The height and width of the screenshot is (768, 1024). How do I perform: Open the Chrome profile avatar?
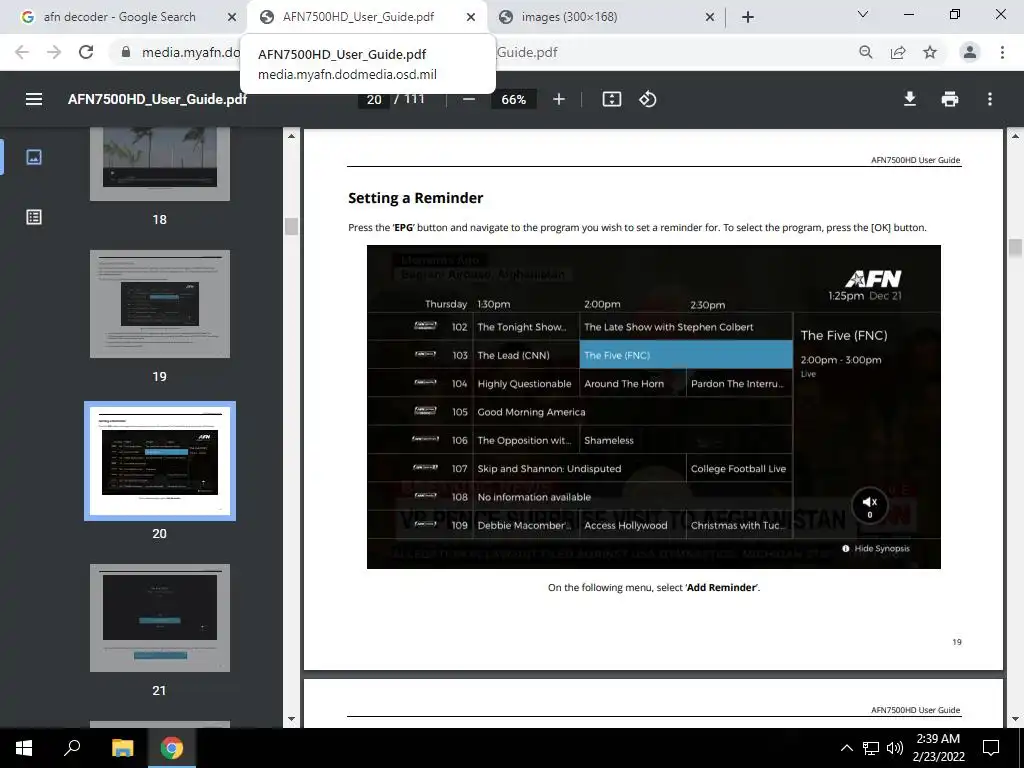click(x=970, y=52)
